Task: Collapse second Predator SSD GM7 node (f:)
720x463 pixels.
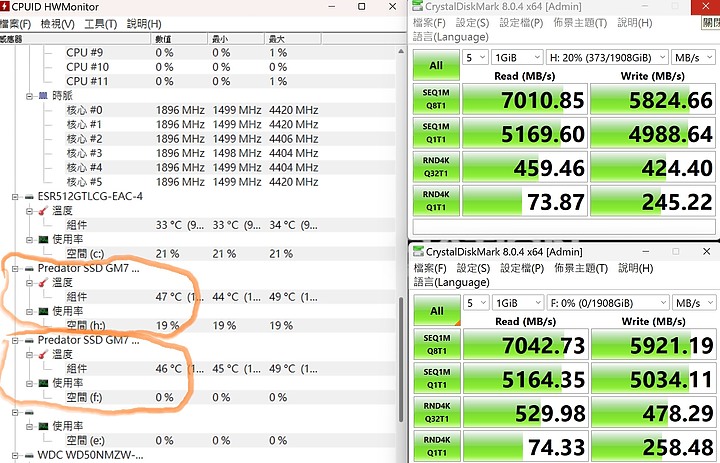Action: coord(15,340)
